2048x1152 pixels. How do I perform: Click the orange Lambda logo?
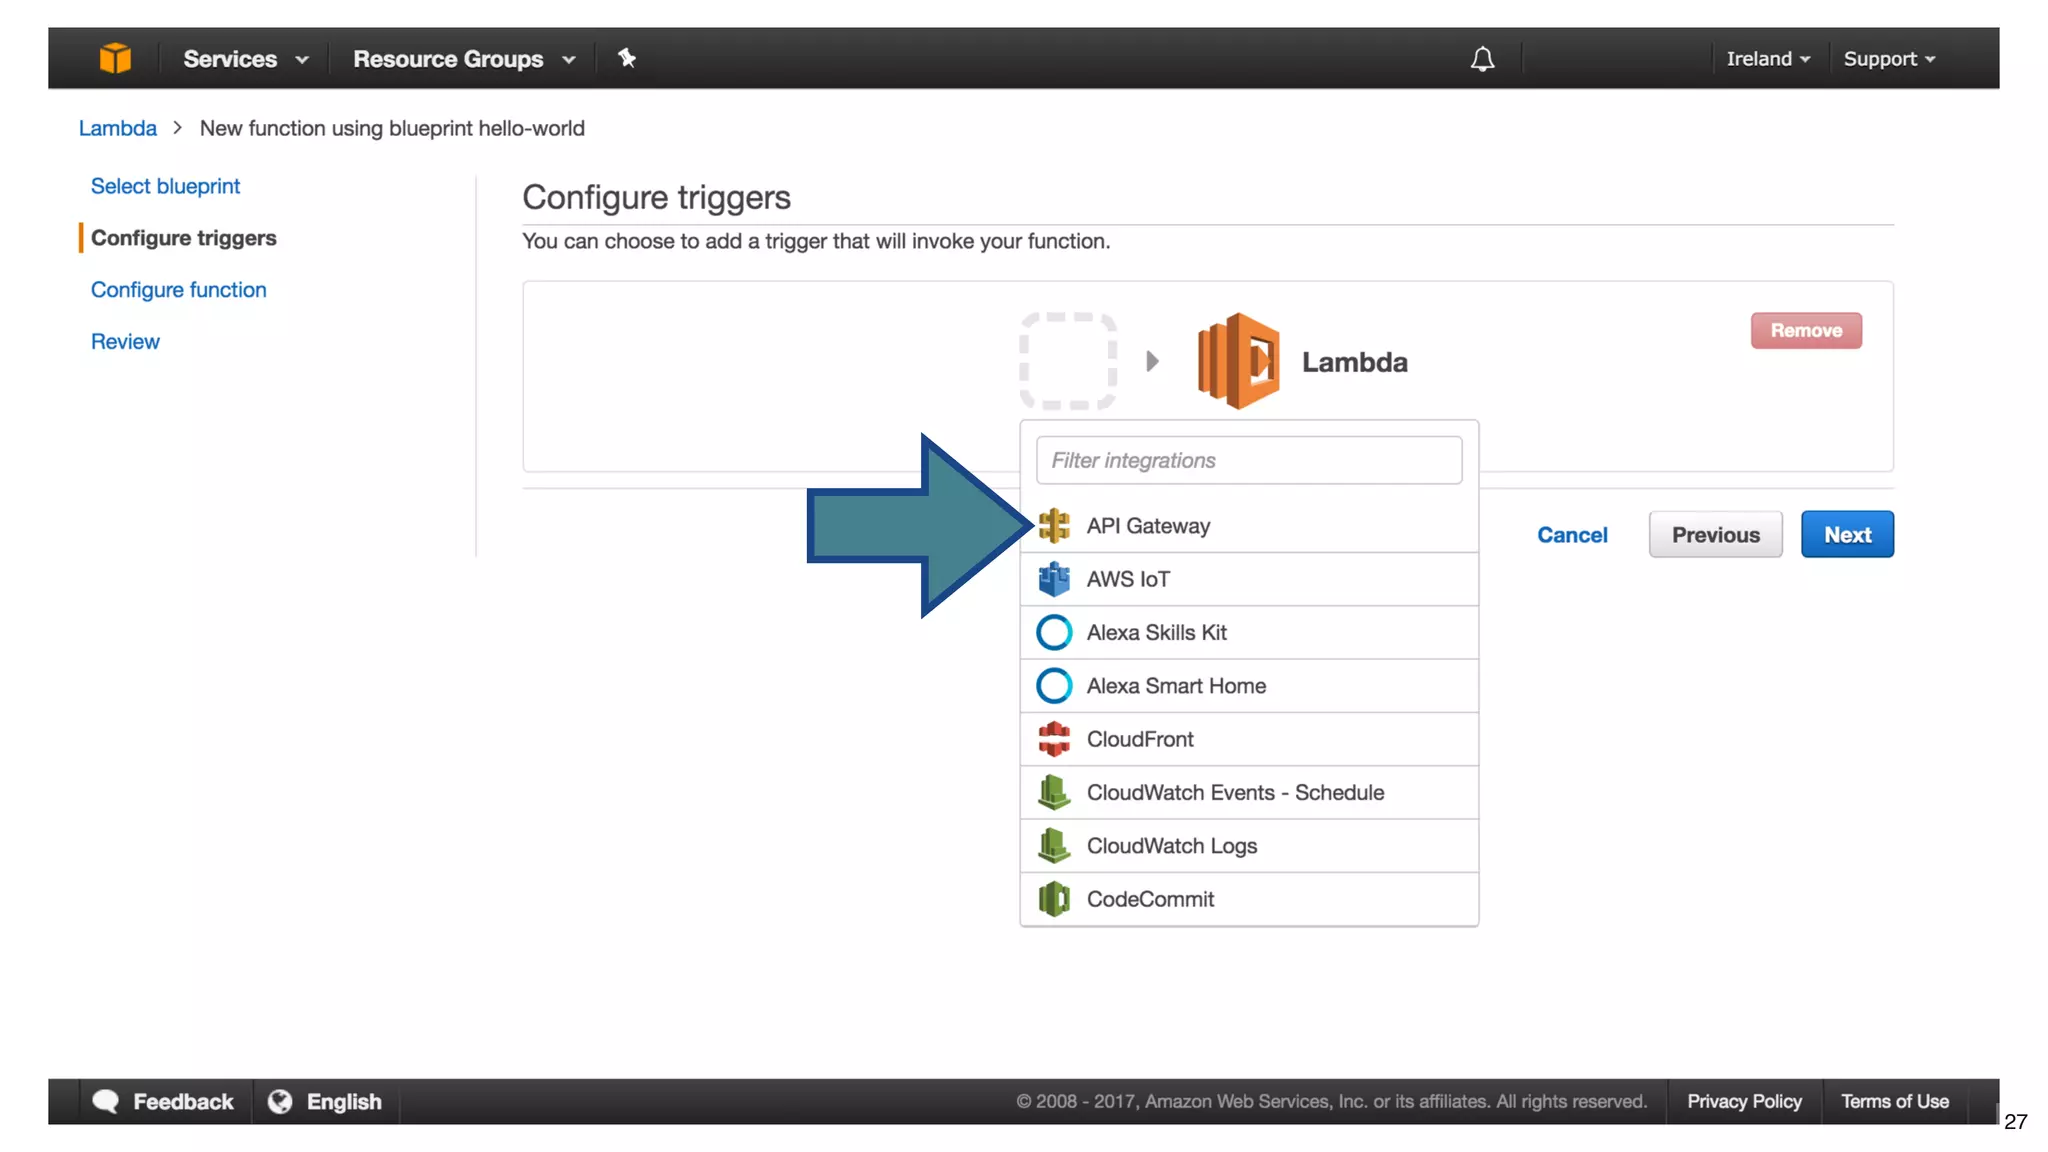pos(1238,361)
